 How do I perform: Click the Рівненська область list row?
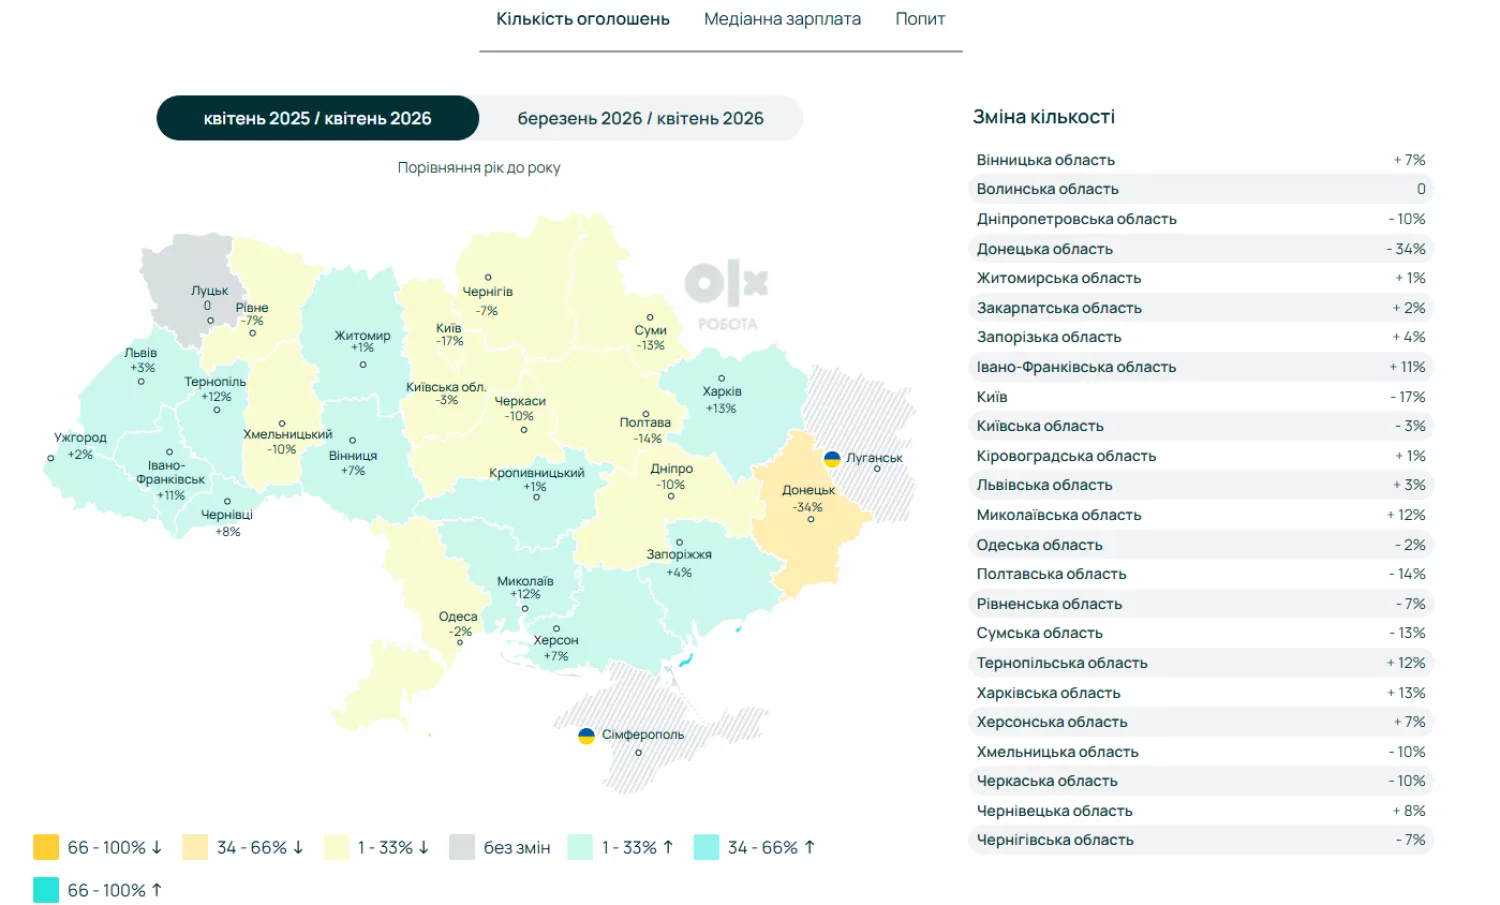pyautogui.click(x=1201, y=604)
